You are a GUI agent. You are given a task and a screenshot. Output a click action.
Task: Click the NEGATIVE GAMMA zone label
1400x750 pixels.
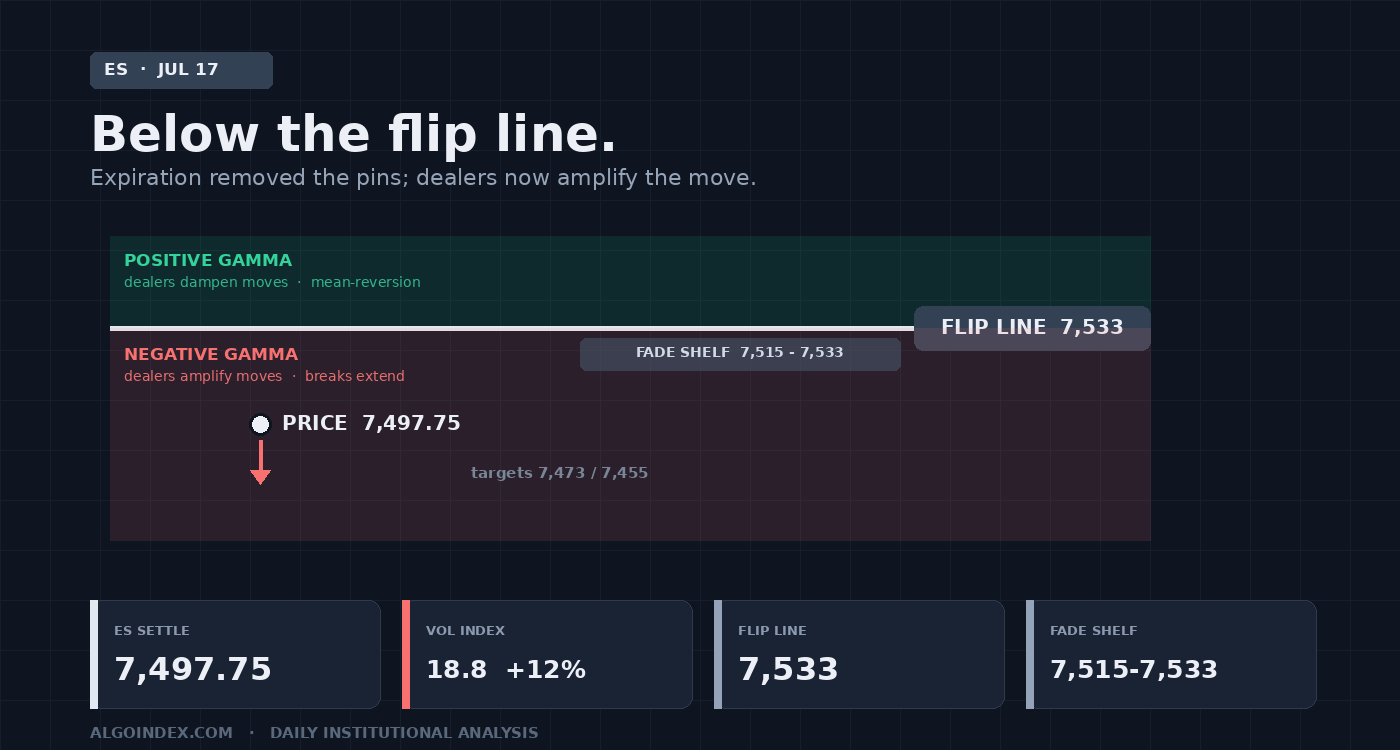coord(211,354)
